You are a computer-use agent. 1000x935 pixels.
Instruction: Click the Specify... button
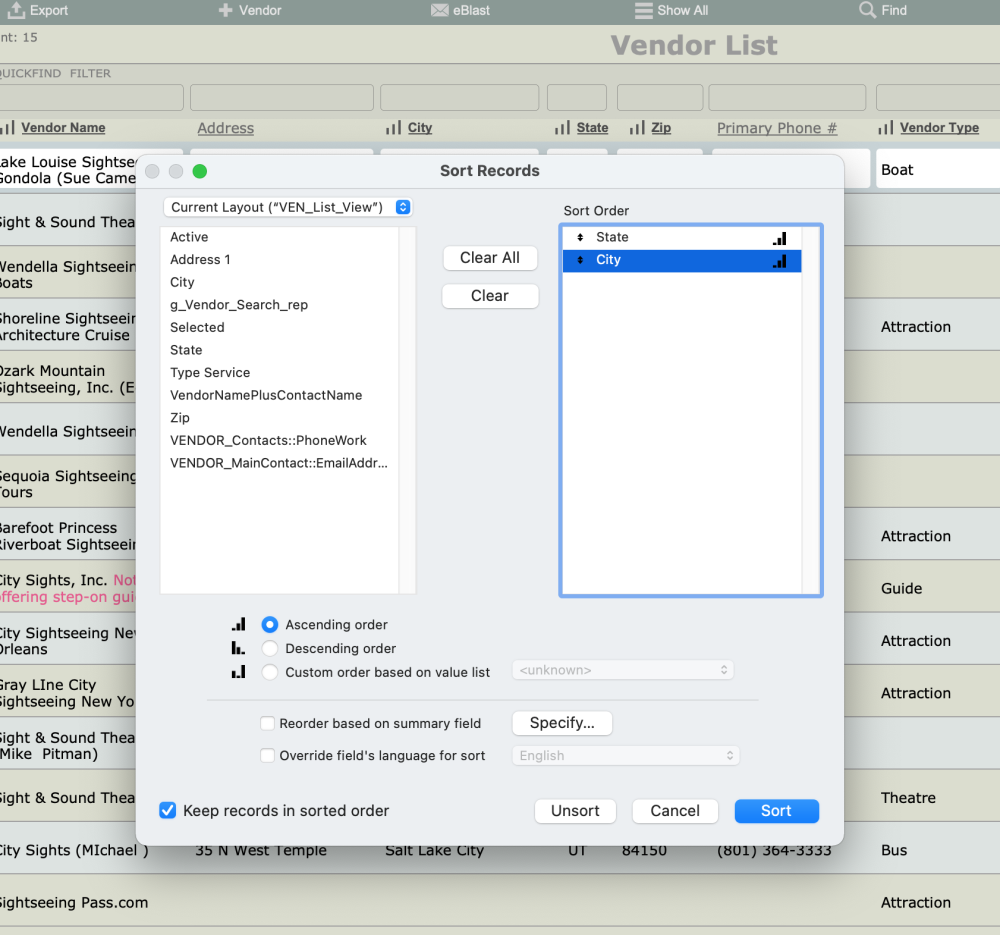[x=562, y=723]
